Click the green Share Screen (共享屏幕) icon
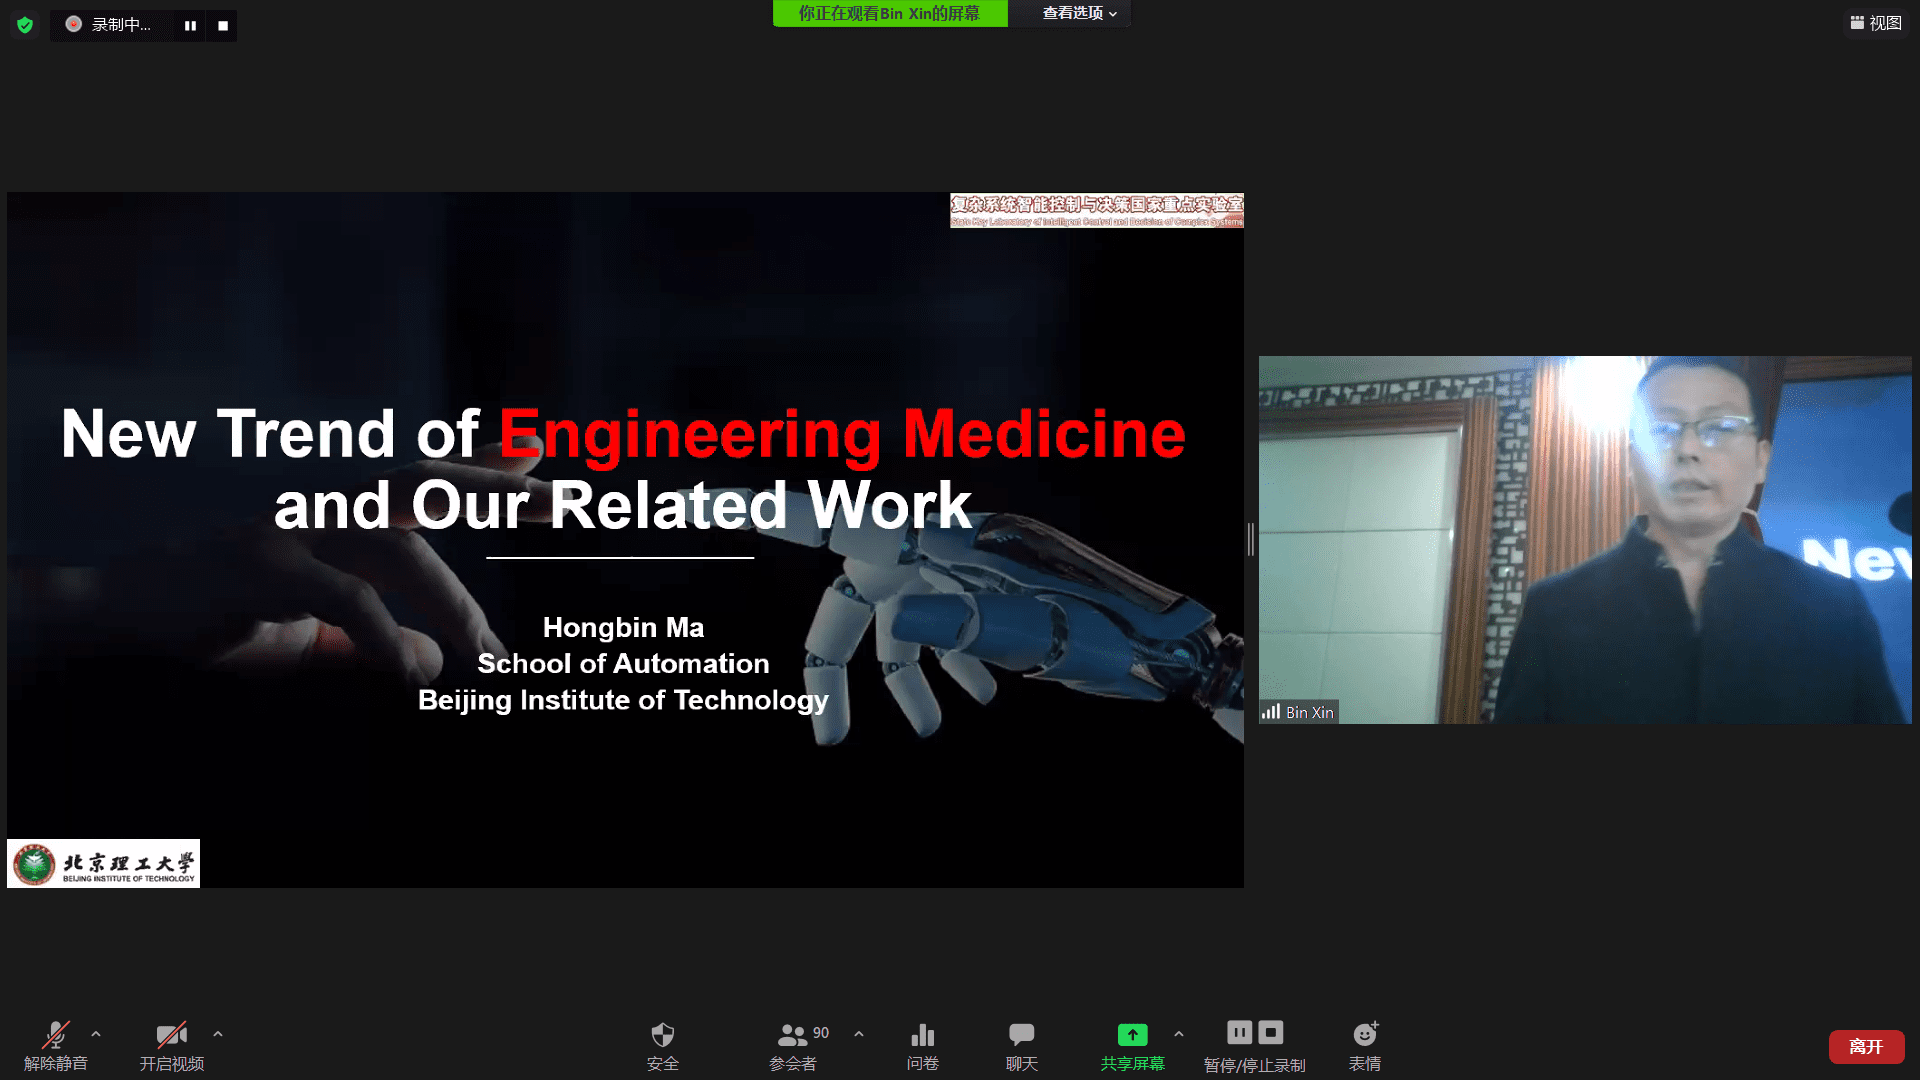 pyautogui.click(x=1132, y=1035)
